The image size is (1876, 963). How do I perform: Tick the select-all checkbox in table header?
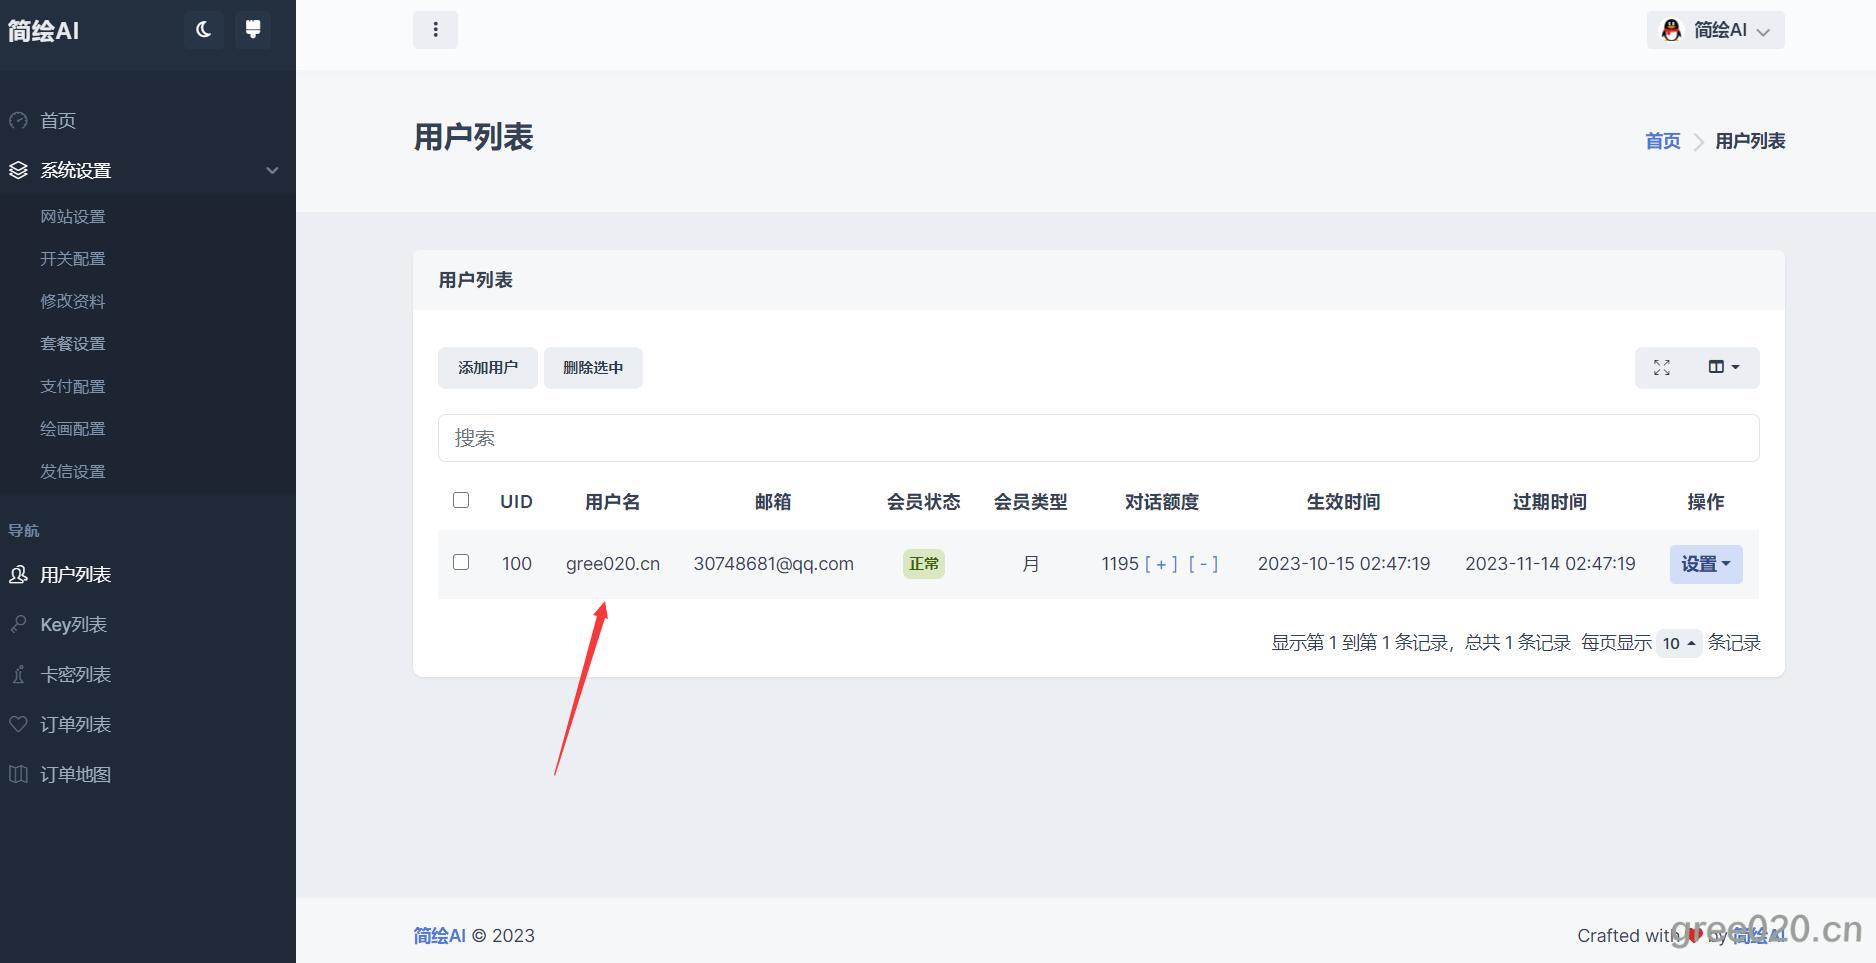click(x=461, y=500)
